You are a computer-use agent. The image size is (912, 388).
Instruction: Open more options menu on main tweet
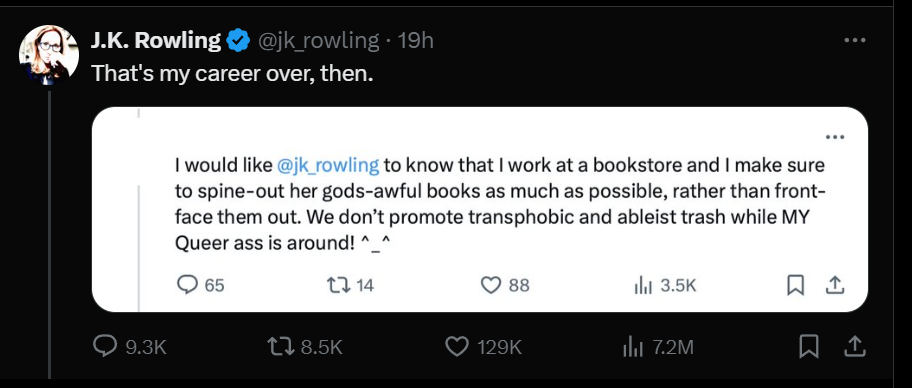pos(854,40)
